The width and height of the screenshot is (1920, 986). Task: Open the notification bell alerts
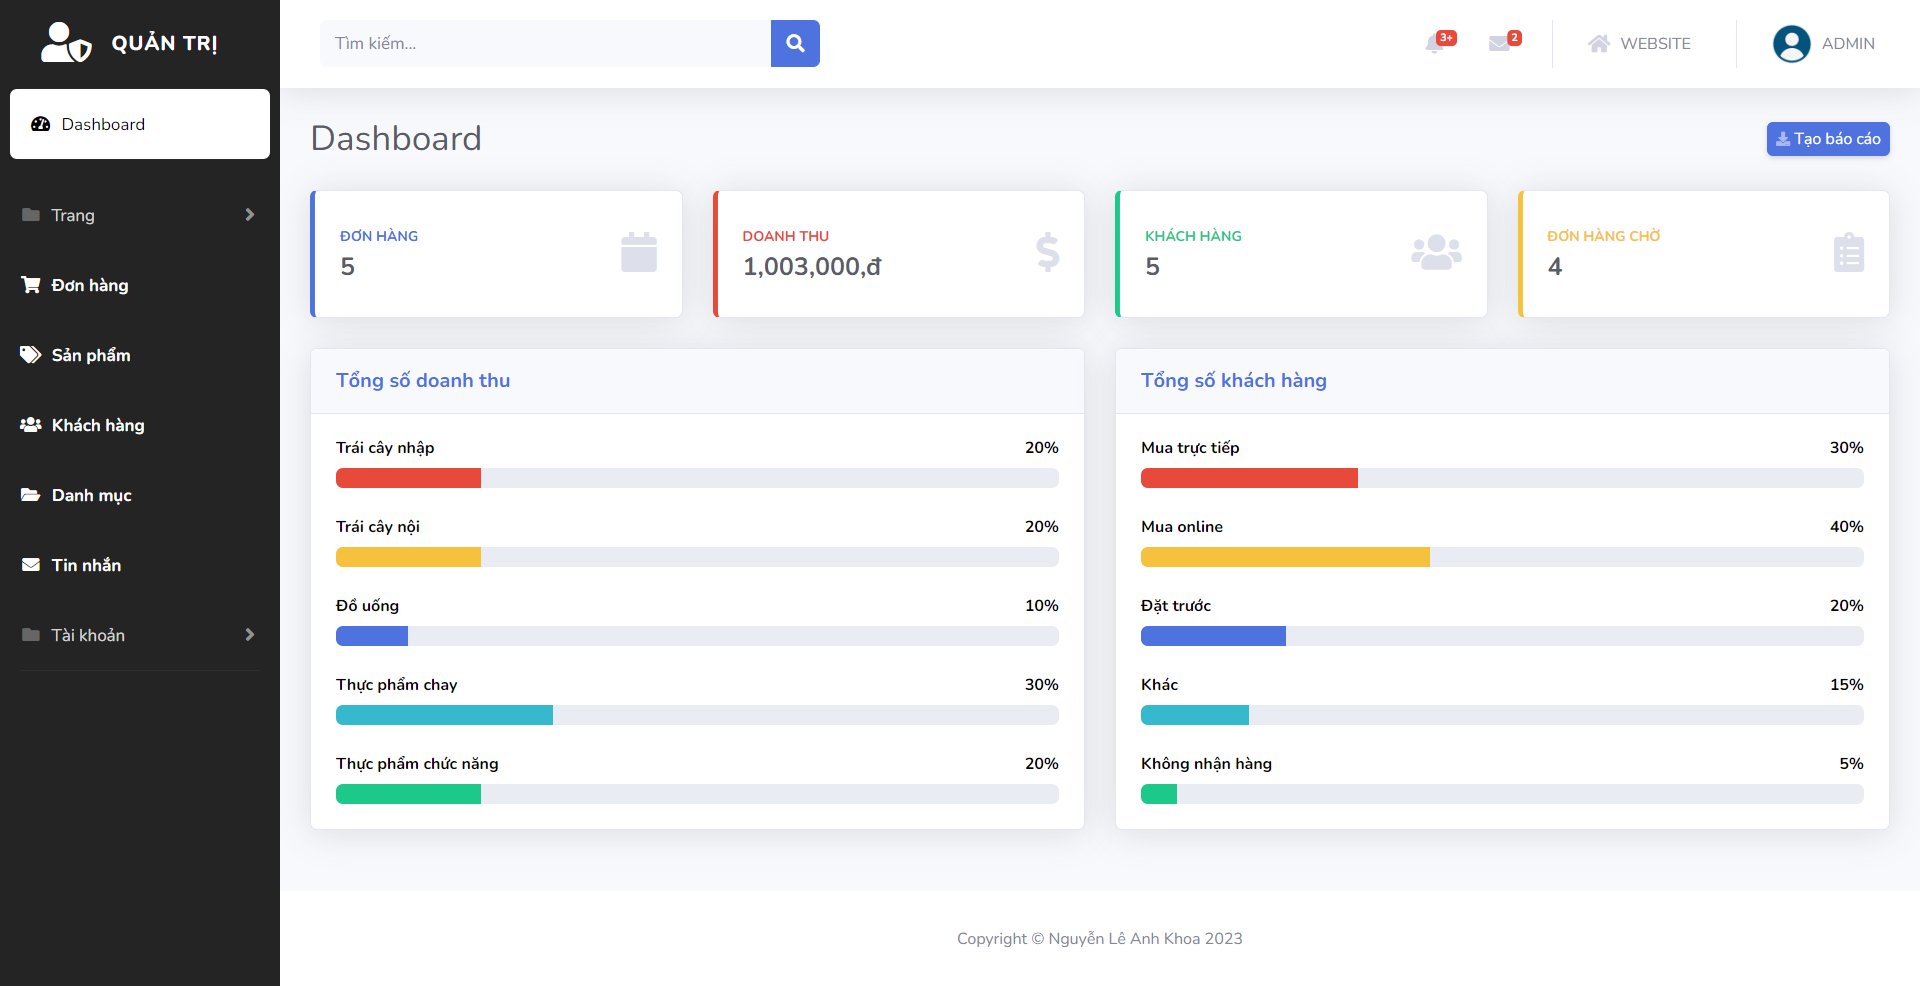pos(1435,43)
